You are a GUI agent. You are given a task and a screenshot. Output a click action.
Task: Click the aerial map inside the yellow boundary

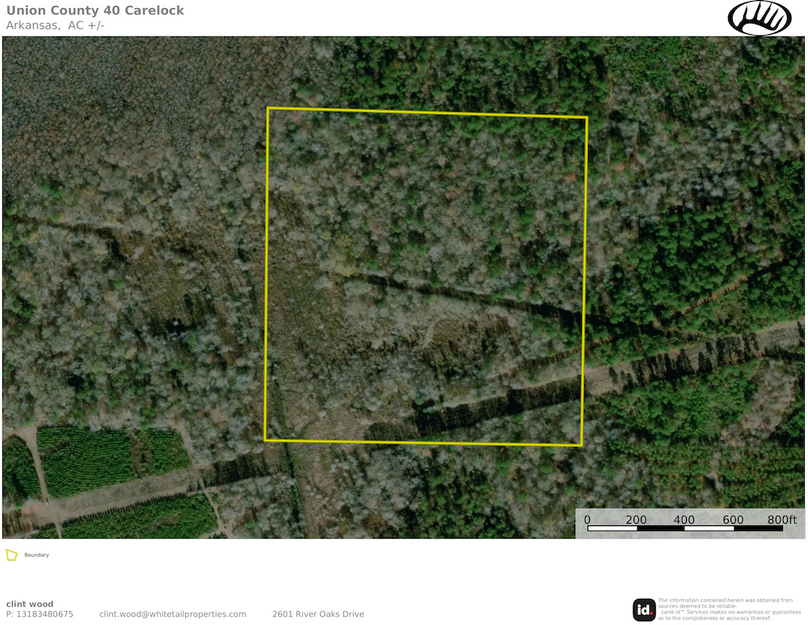(426, 277)
